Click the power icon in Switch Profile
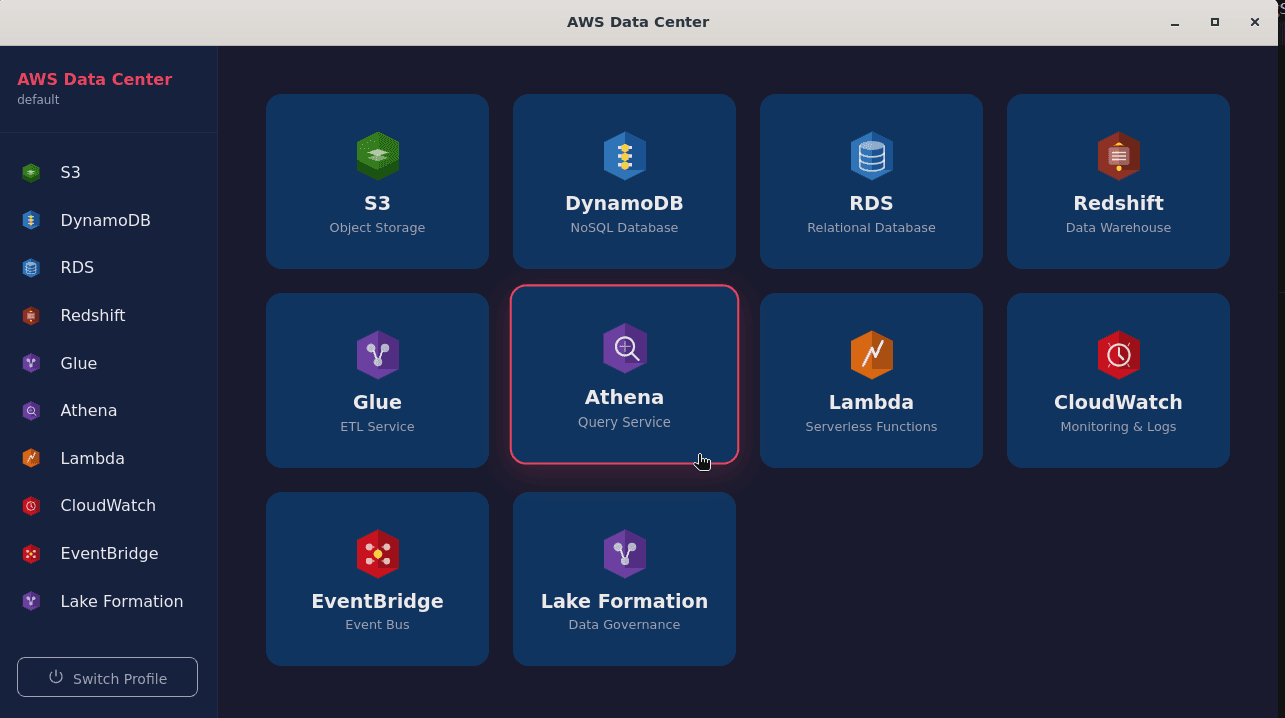 pyautogui.click(x=56, y=677)
